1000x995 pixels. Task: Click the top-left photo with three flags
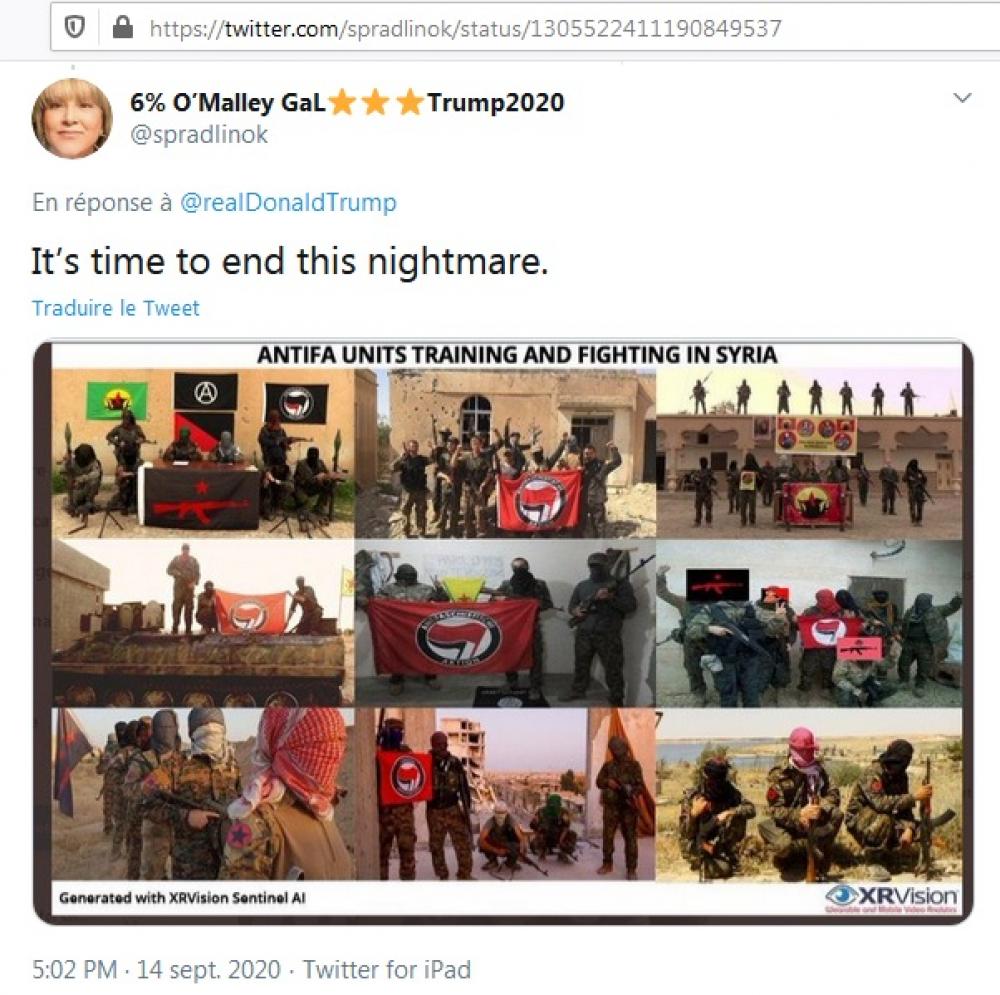[x=203, y=453]
